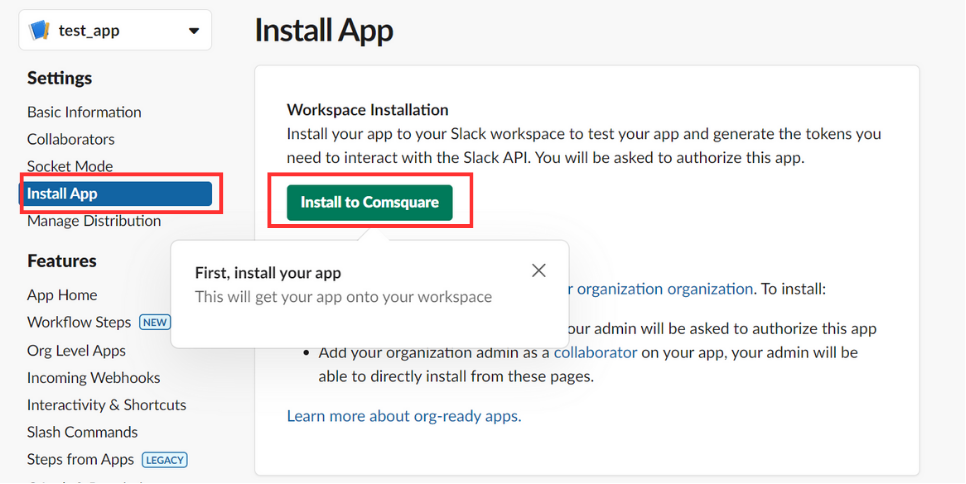Screen dimensions: 966x484
Task: Open Learn more about org-ready apps
Action: pyautogui.click(x=404, y=416)
